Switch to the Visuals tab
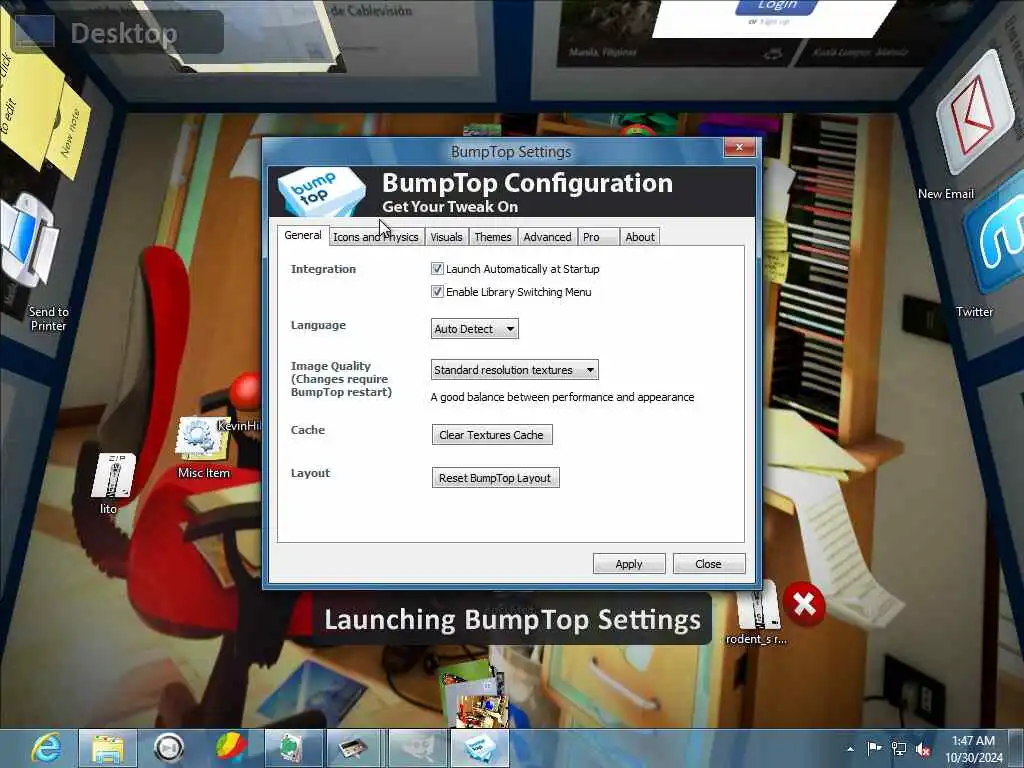1024x768 pixels. click(446, 236)
